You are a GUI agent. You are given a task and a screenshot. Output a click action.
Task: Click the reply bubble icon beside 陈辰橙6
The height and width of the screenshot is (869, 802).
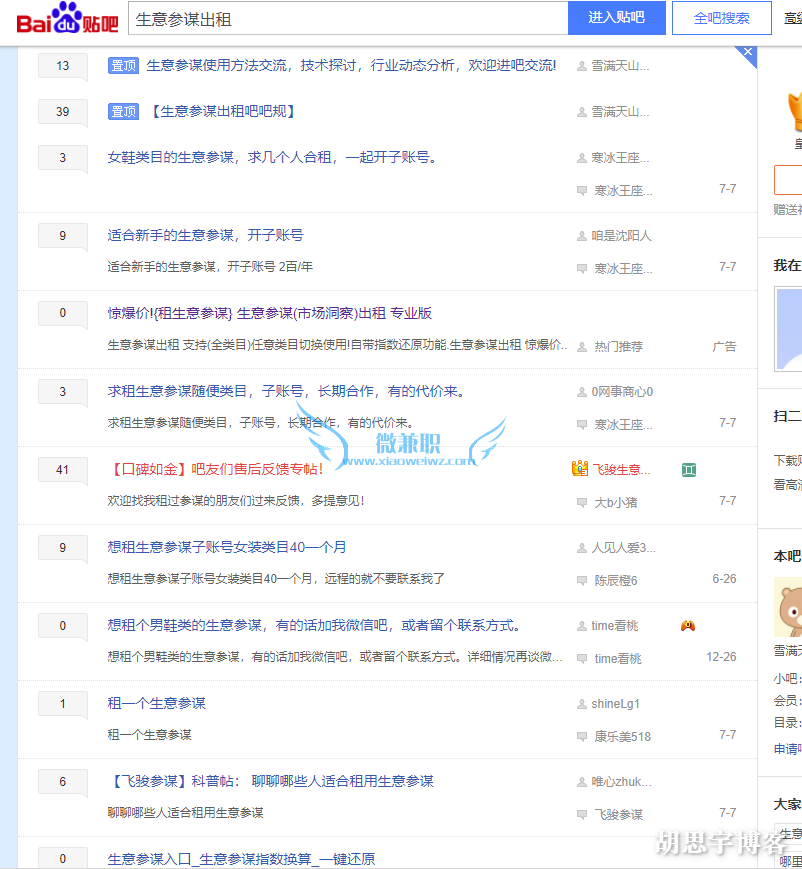582,581
